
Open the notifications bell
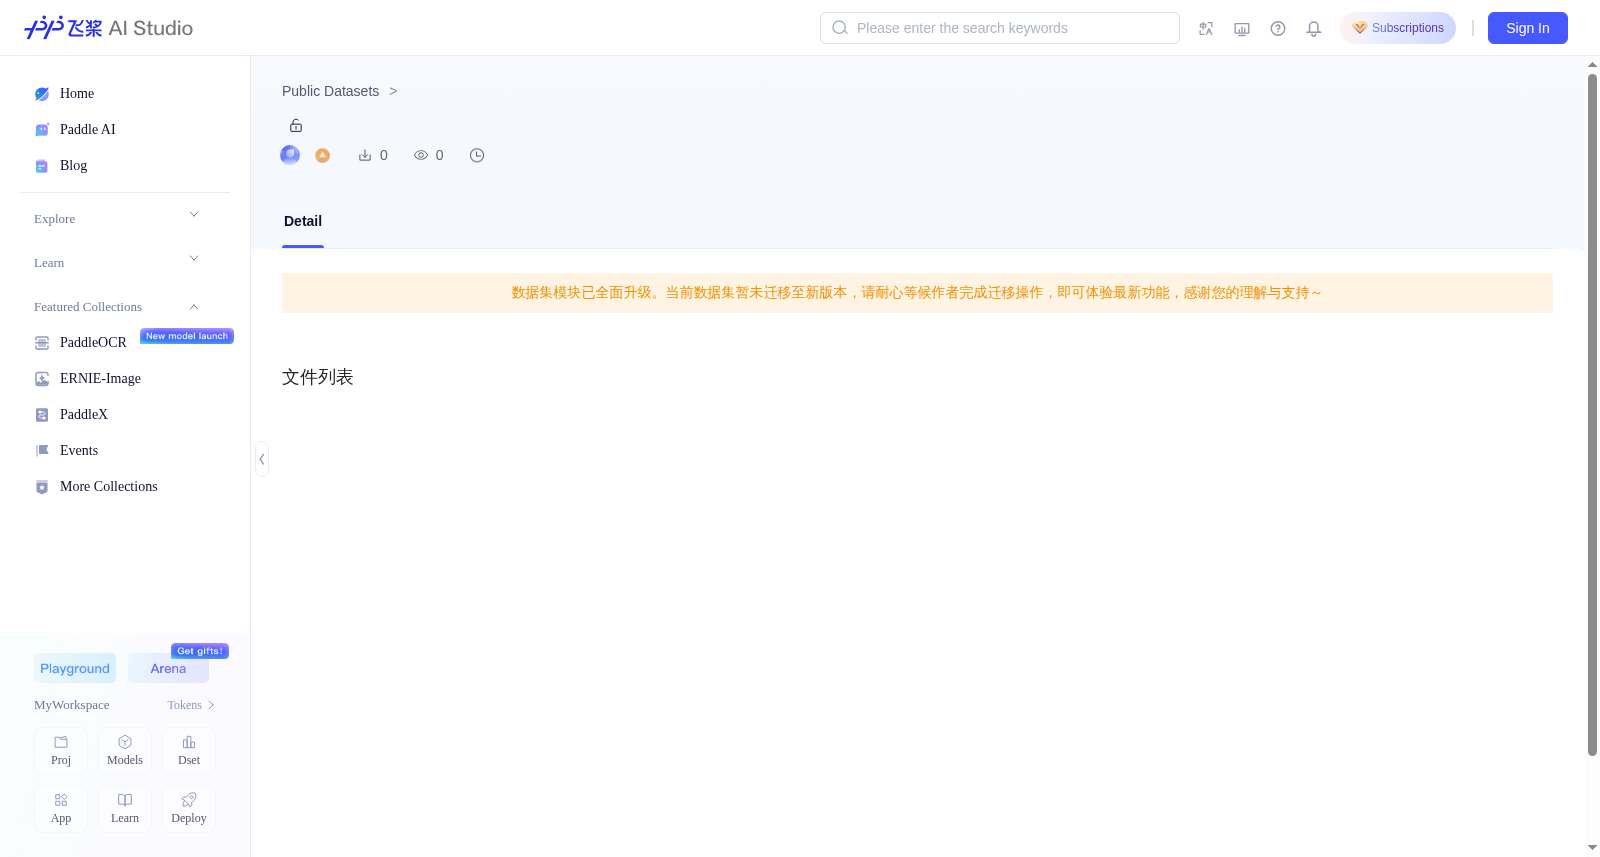click(x=1314, y=29)
